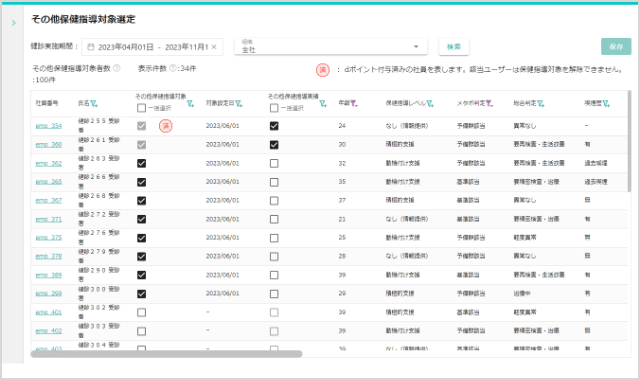This screenshot has height=380, width=640.
Task: Click the exam period date range field
Action: coord(152,47)
